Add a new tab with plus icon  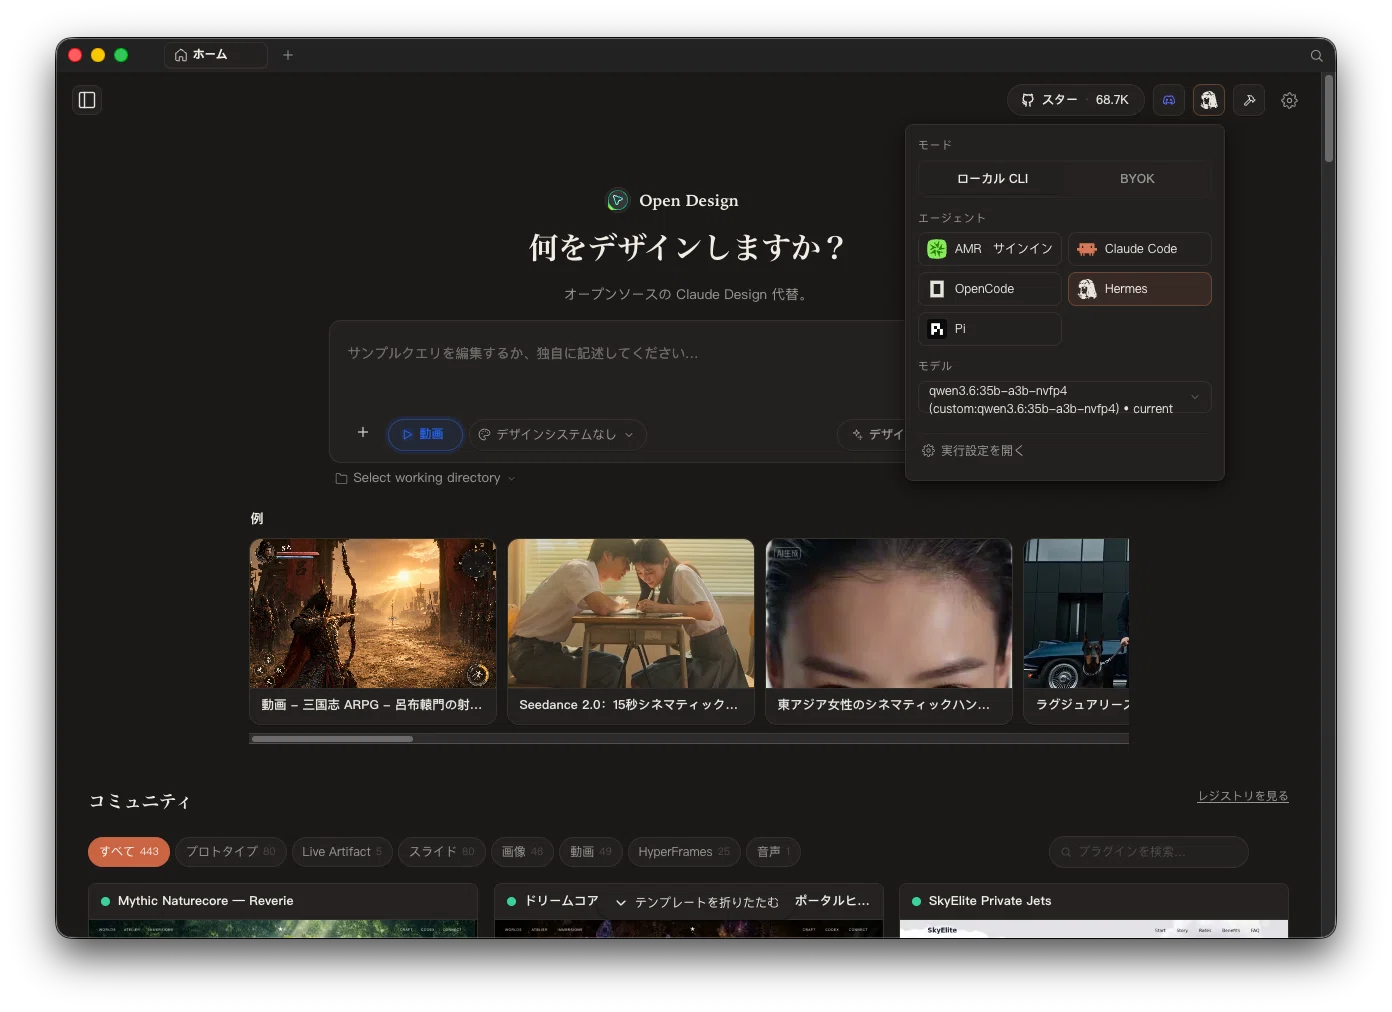(288, 55)
